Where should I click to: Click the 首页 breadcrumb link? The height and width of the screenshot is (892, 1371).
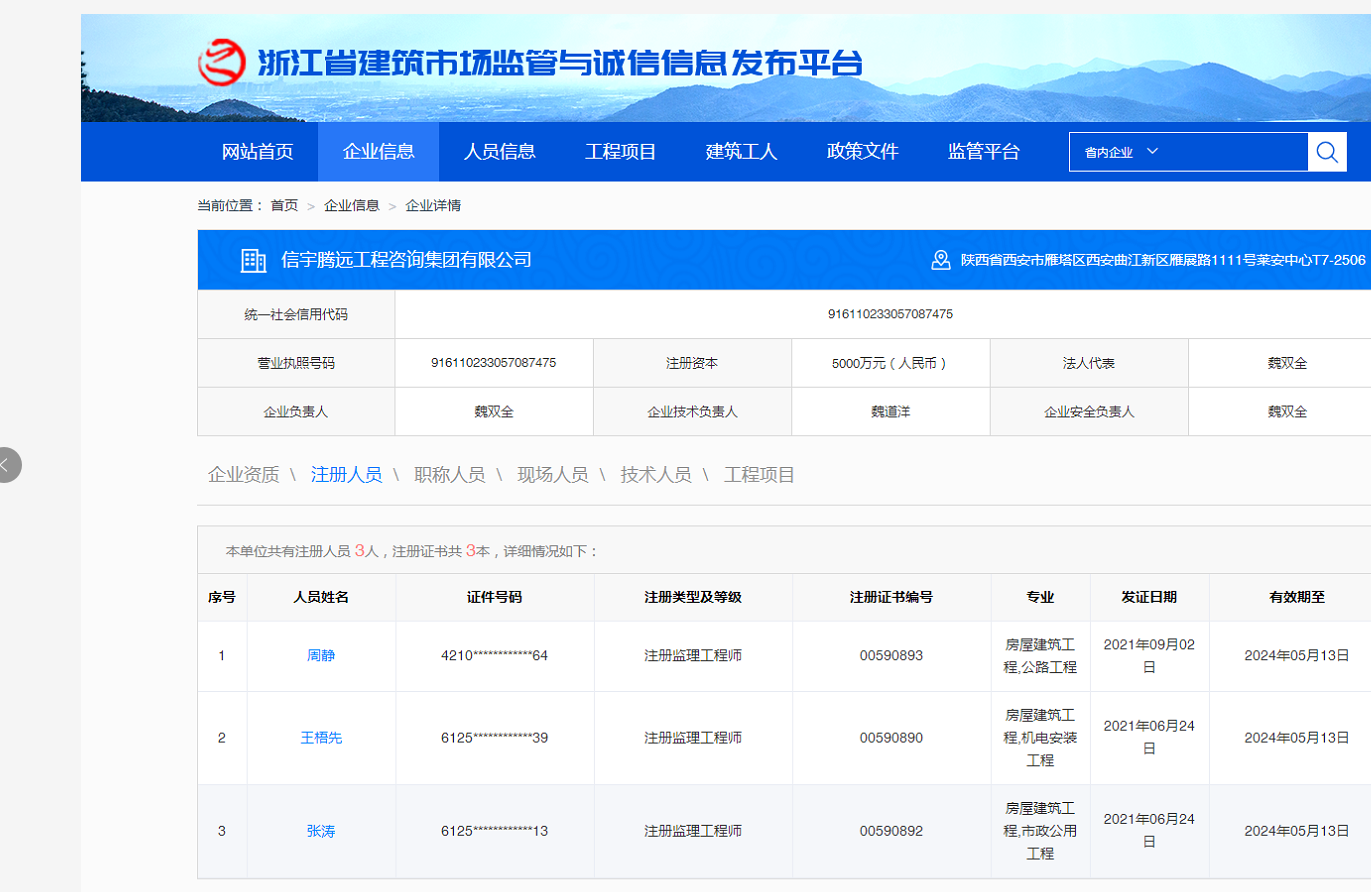click(x=283, y=205)
